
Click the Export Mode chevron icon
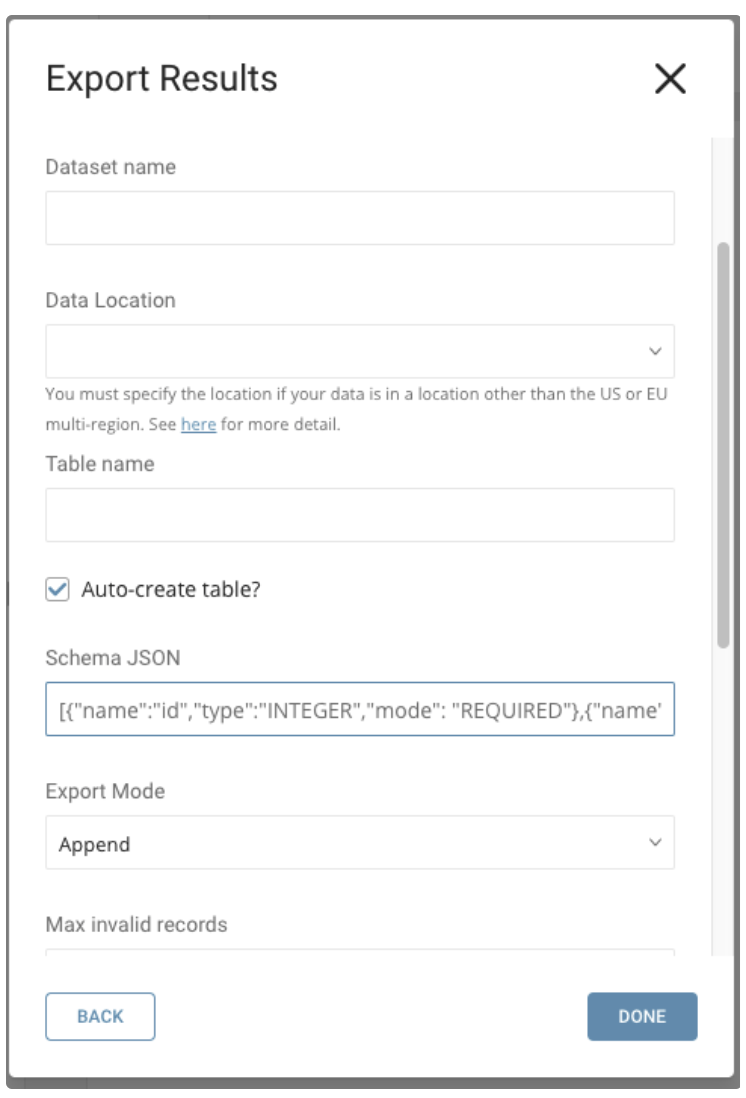point(655,843)
